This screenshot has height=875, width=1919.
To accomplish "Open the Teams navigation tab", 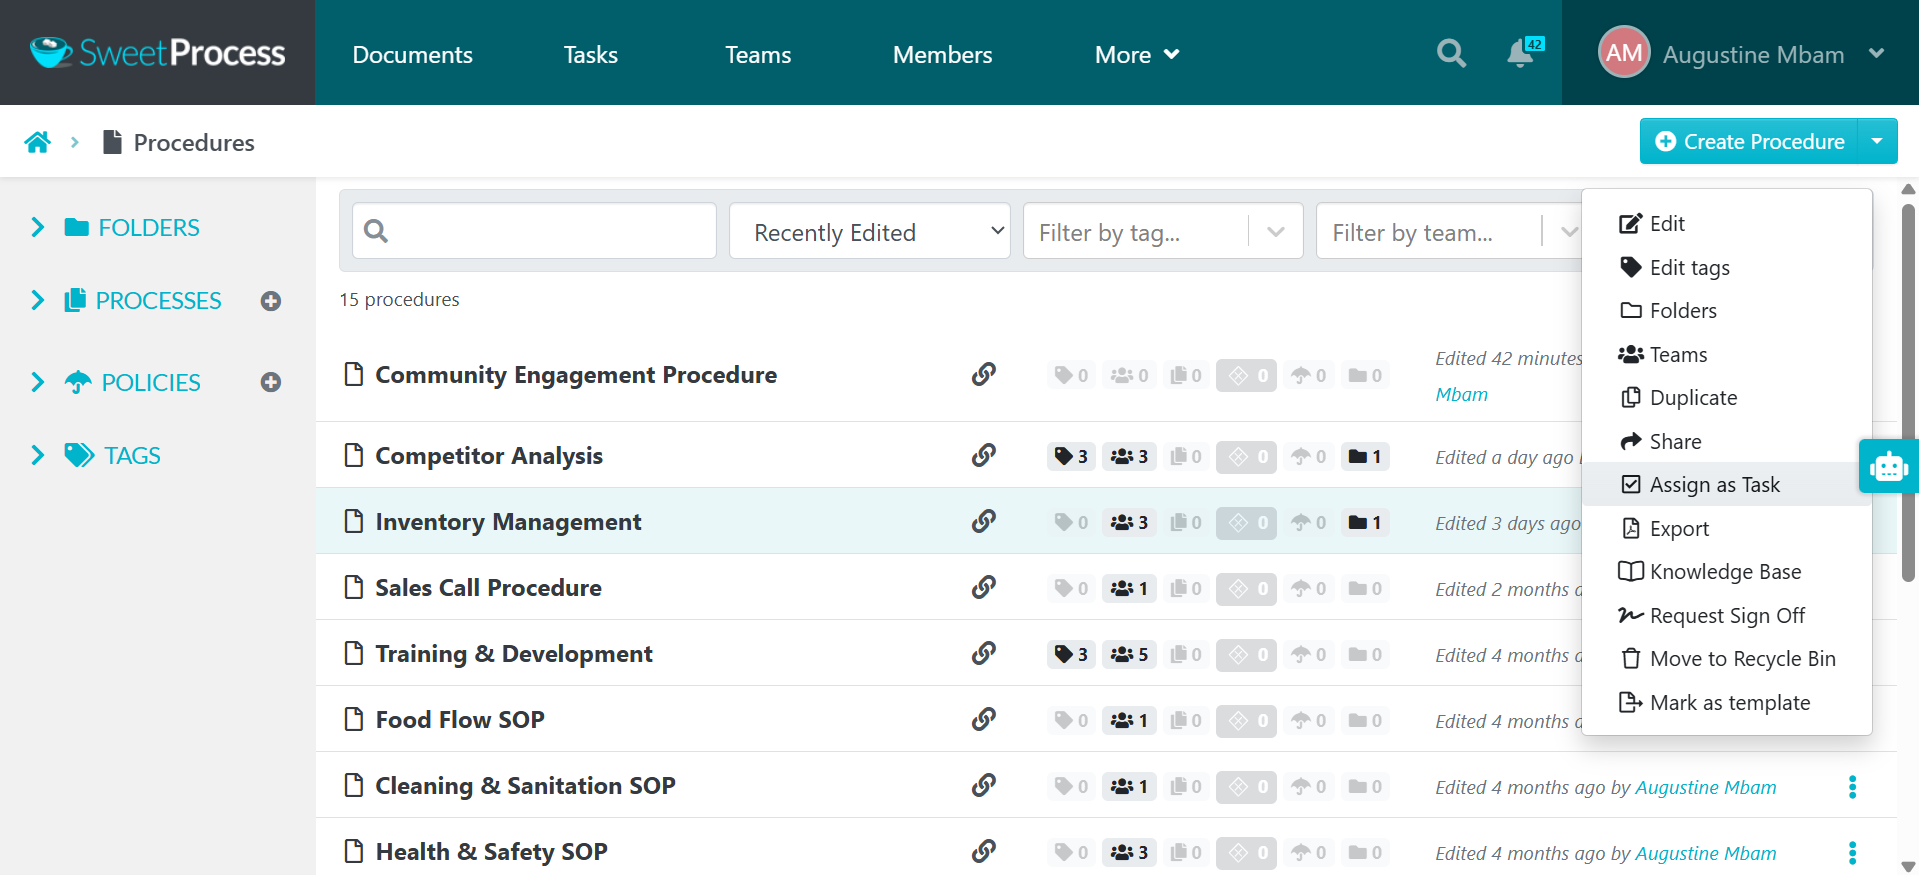I will coord(758,54).
